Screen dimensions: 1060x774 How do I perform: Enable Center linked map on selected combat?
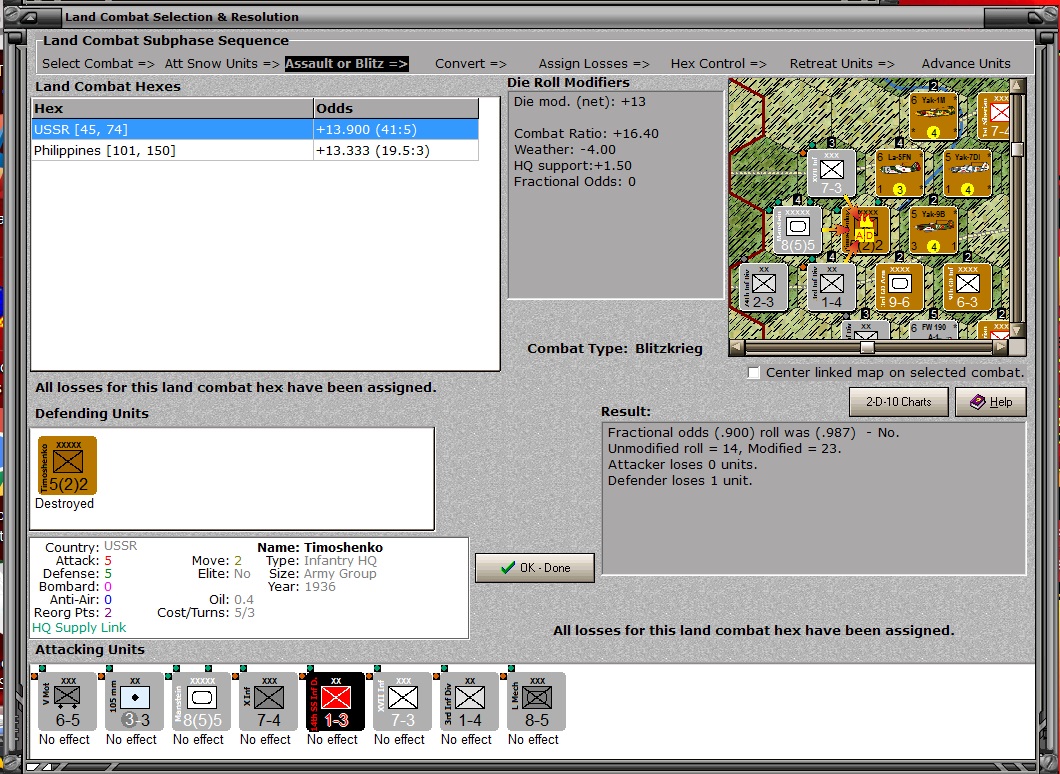click(x=754, y=372)
